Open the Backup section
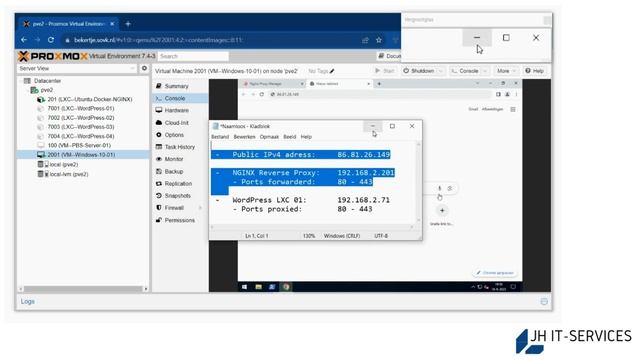Screen dimensions: 640x360 tap(173, 171)
